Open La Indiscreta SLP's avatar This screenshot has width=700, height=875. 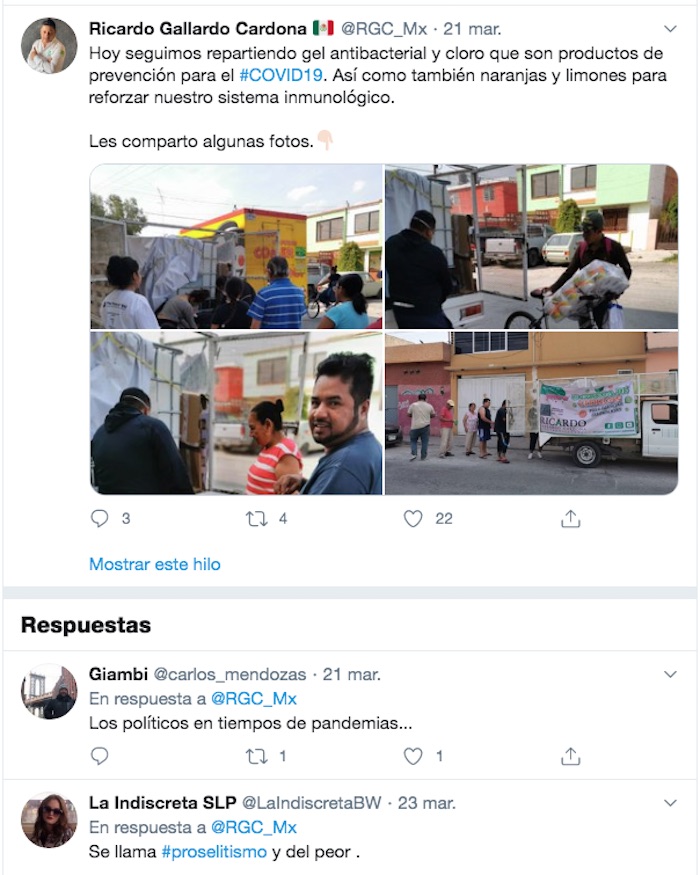(x=49, y=820)
